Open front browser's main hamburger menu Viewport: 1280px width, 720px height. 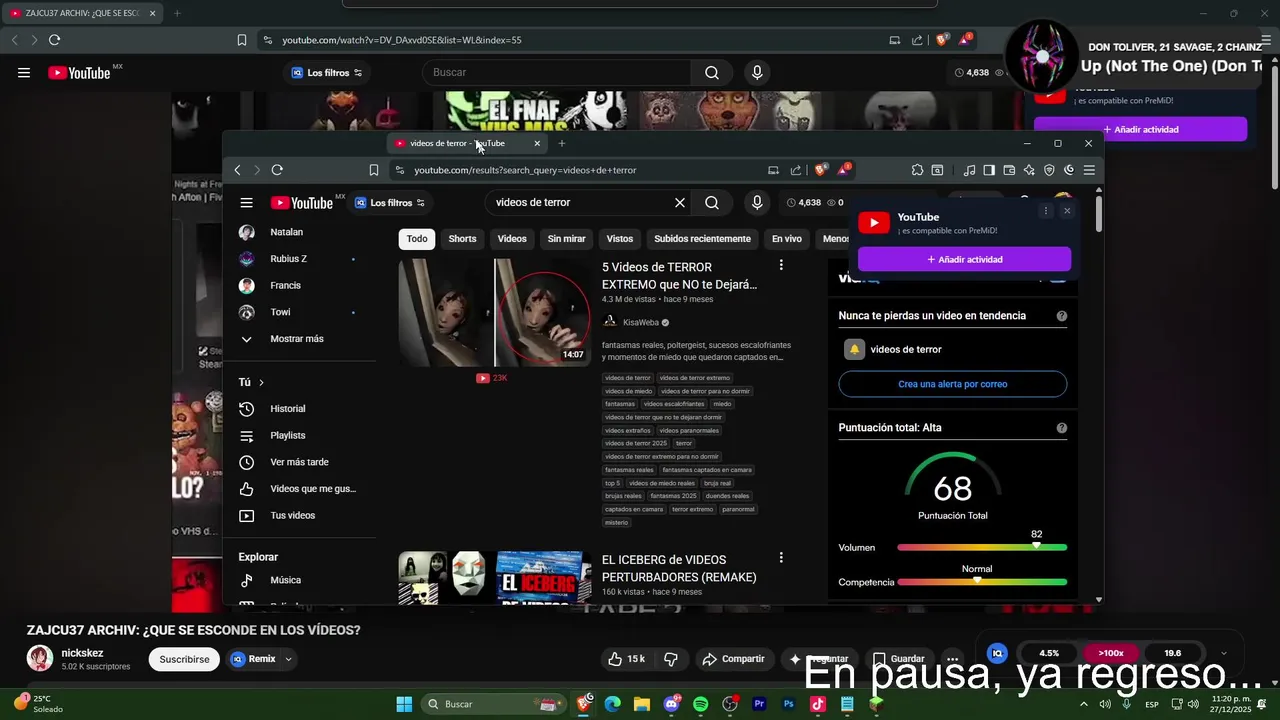[1089, 170]
